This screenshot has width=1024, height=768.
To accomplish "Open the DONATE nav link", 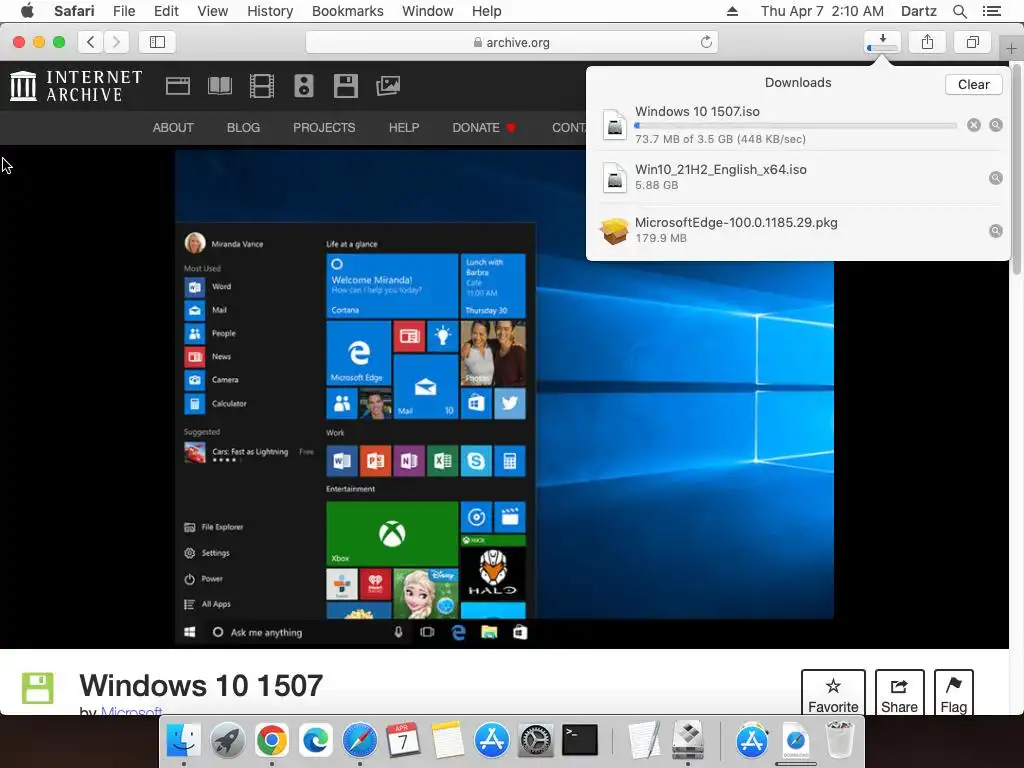I will tap(484, 128).
